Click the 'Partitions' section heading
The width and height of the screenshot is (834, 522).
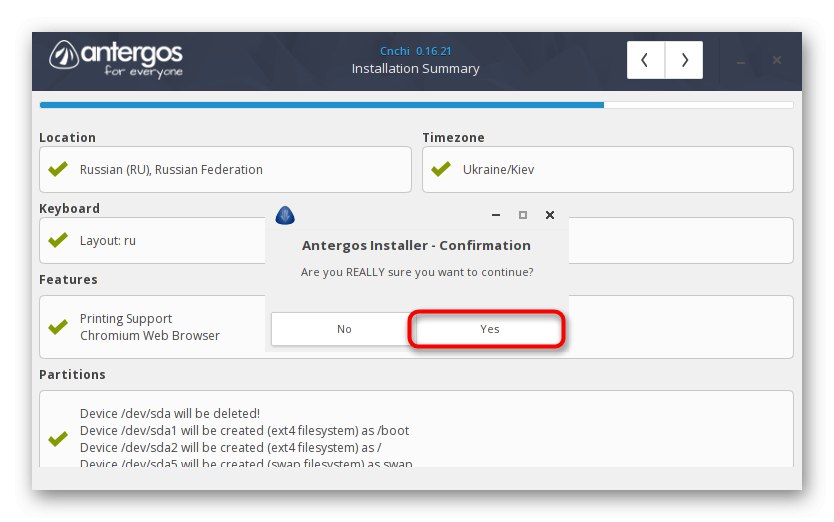(x=72, y=375)
